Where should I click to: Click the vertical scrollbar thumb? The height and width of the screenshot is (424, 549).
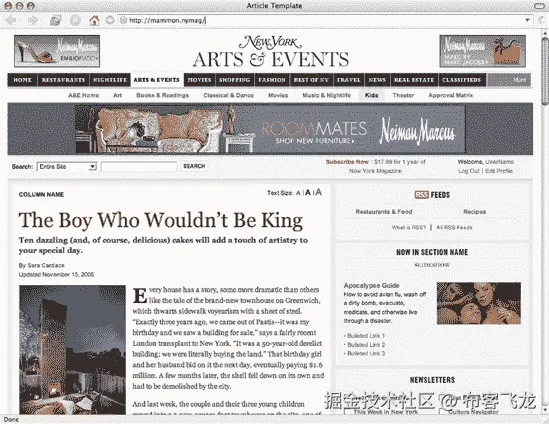(x=545, y=70)
